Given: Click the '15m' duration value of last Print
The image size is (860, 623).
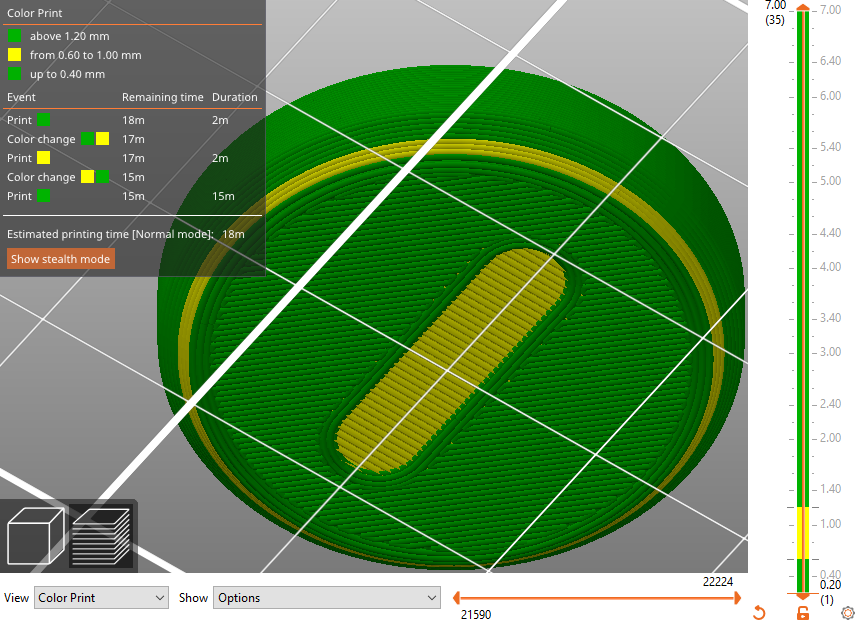Looking at the screenshot, I should (x=223, y=196).
